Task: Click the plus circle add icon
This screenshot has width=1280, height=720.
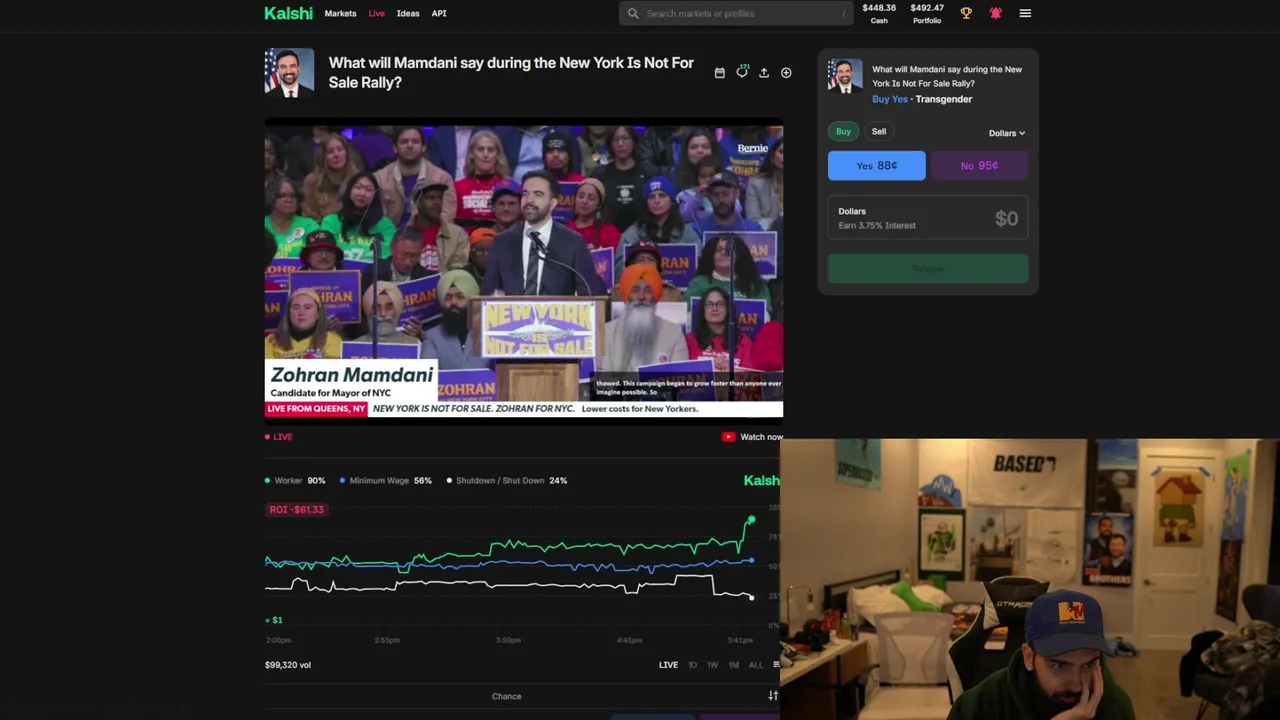Action: [786, 72]
